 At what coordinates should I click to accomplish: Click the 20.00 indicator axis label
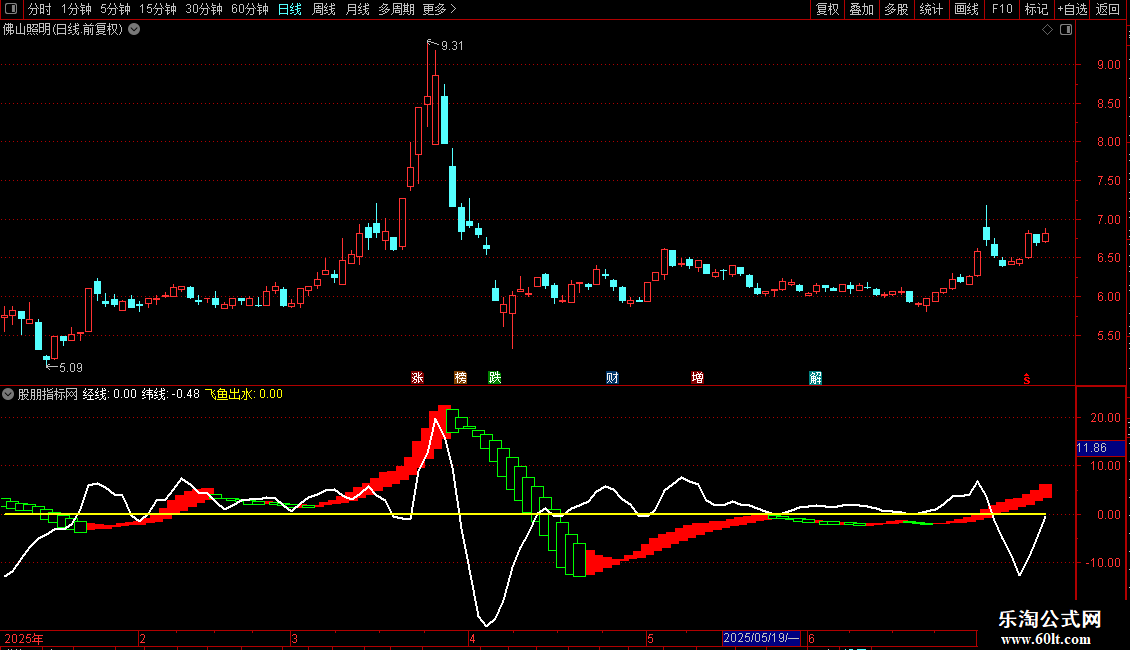tap(1105, 418)
